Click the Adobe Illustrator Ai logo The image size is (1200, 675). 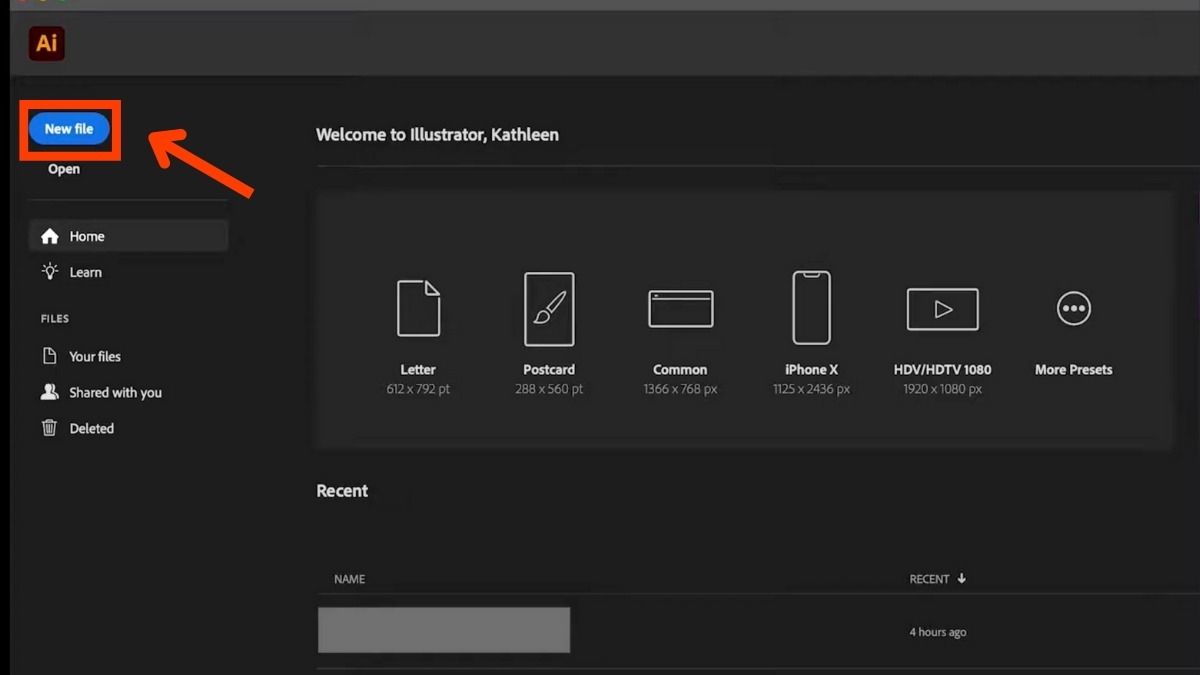tap(46, 43)
